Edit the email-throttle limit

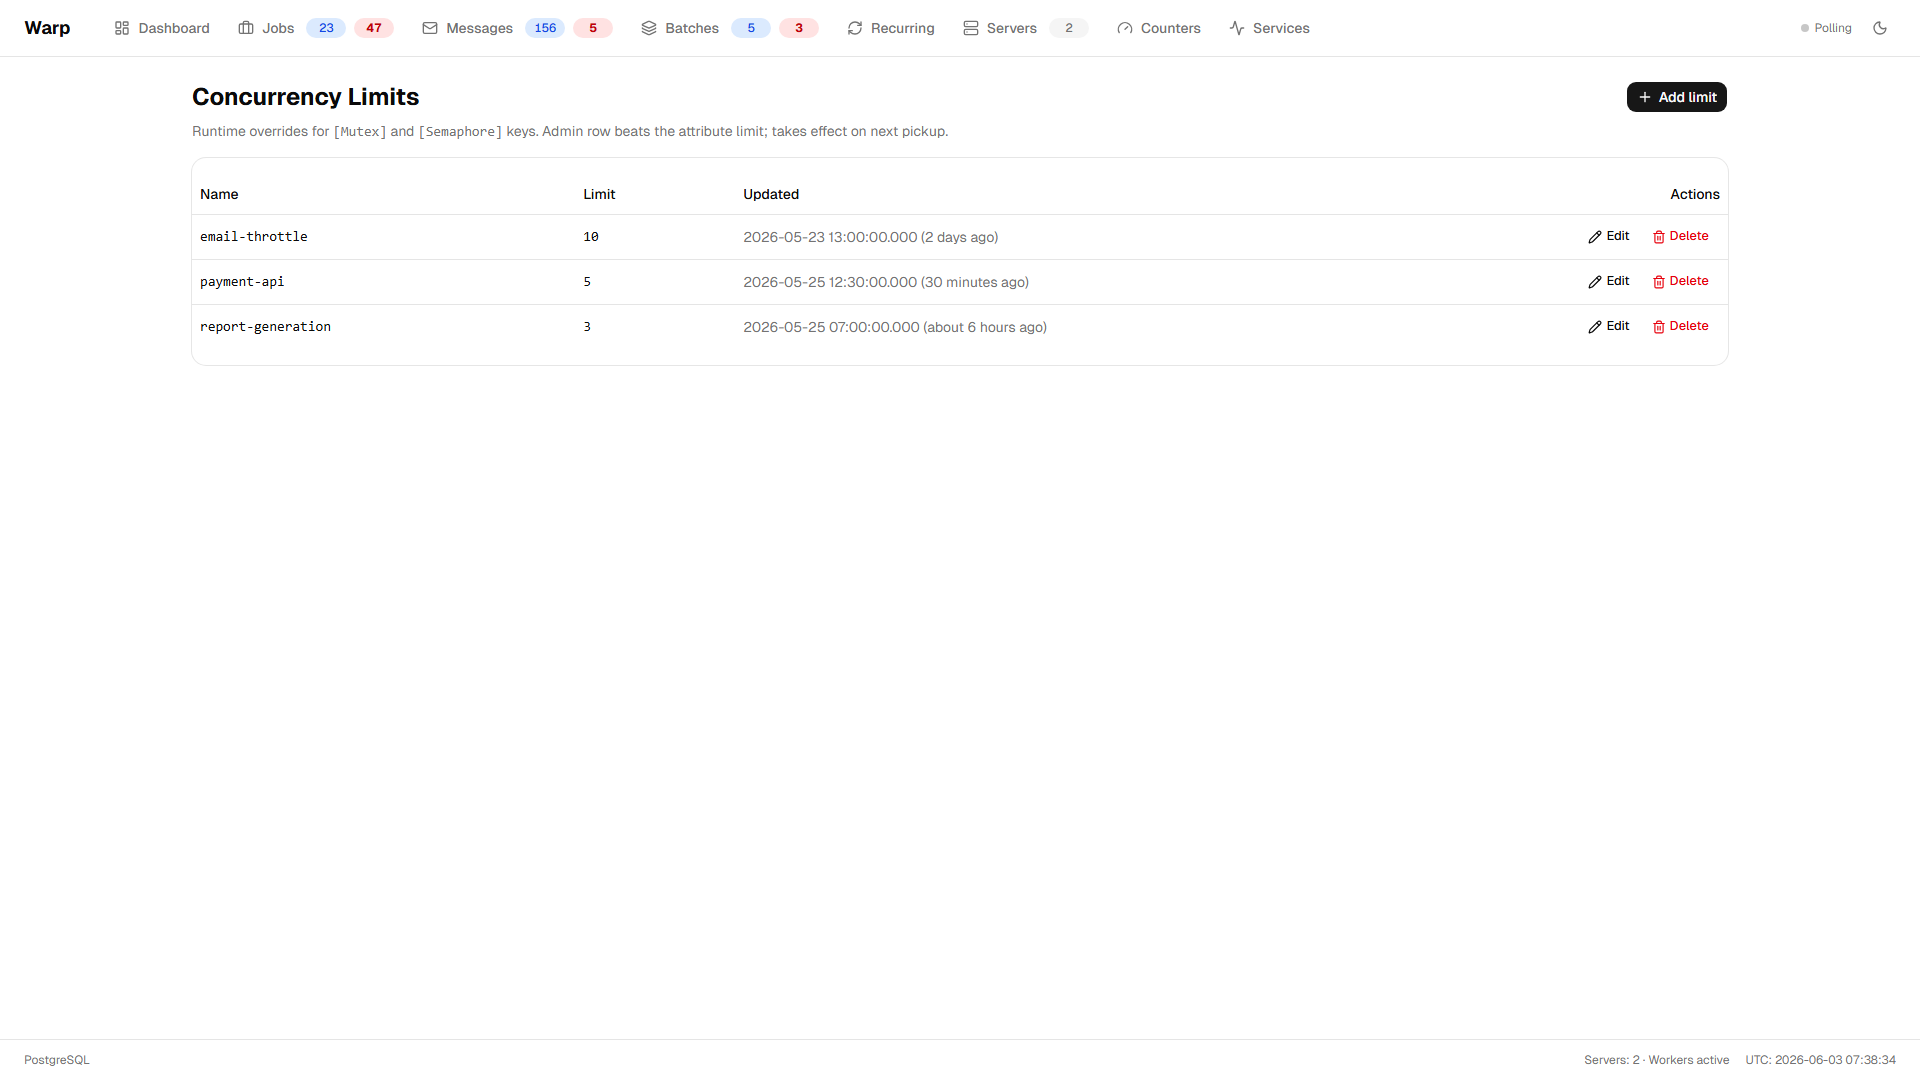[x=1609, y=237]
